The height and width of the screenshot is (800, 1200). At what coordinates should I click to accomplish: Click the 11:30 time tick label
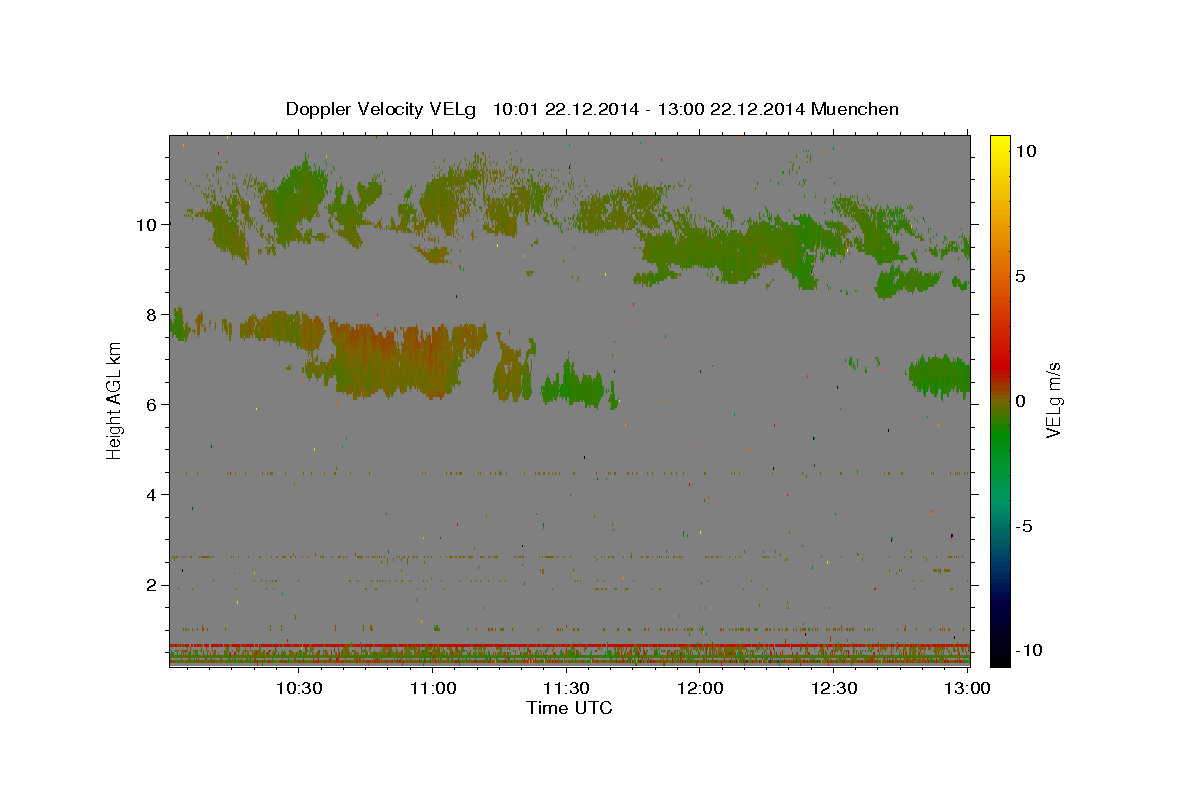566,688
